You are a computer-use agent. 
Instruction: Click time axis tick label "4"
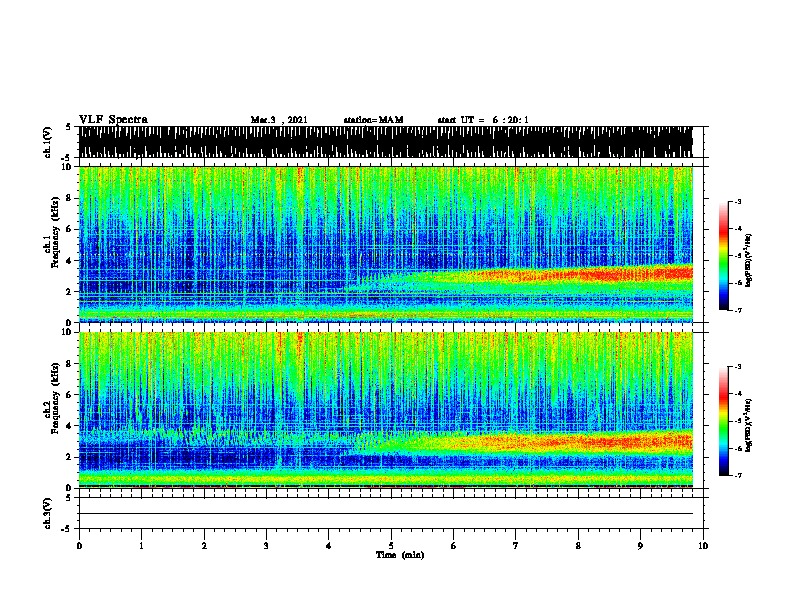tap(328, 545)
